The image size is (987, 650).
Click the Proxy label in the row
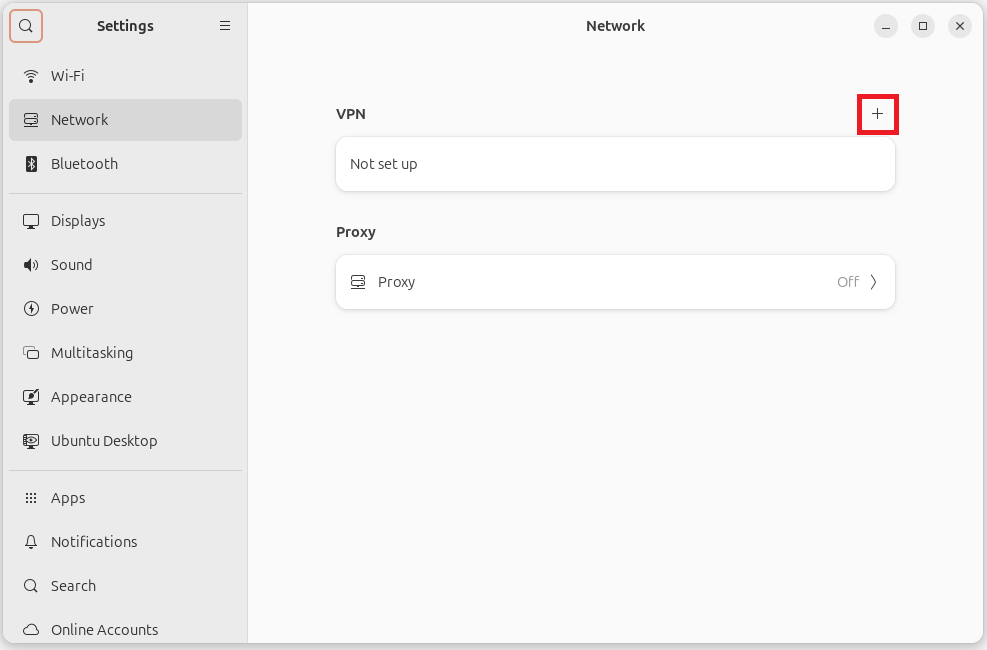point(397,282)
